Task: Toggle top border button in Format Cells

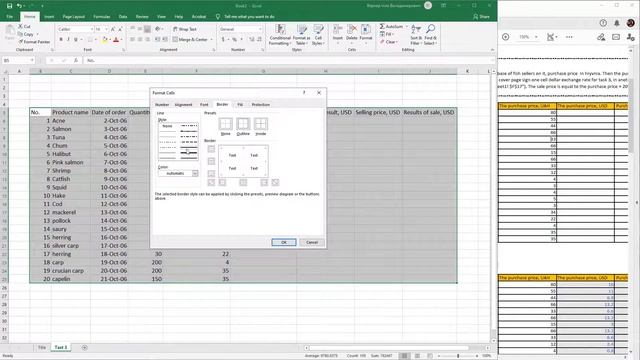Action: pyautogui.click(x=211, y=149)
